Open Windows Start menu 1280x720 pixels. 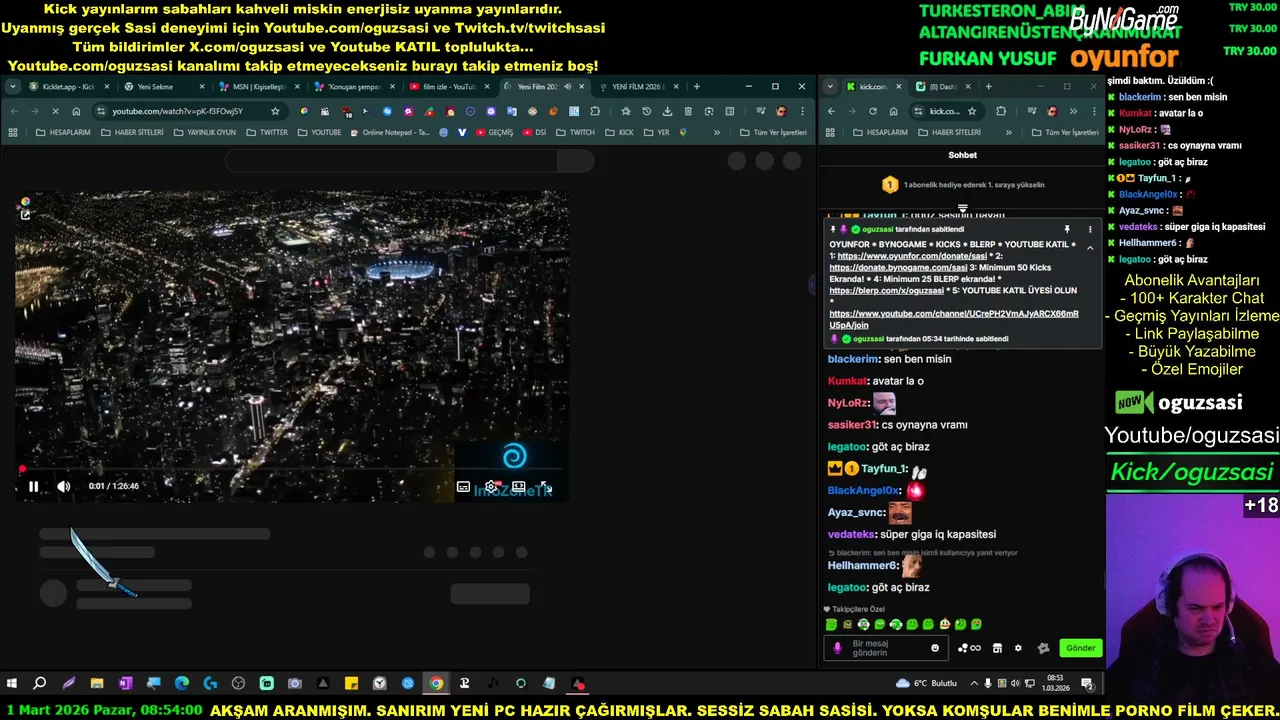point(12,684)
